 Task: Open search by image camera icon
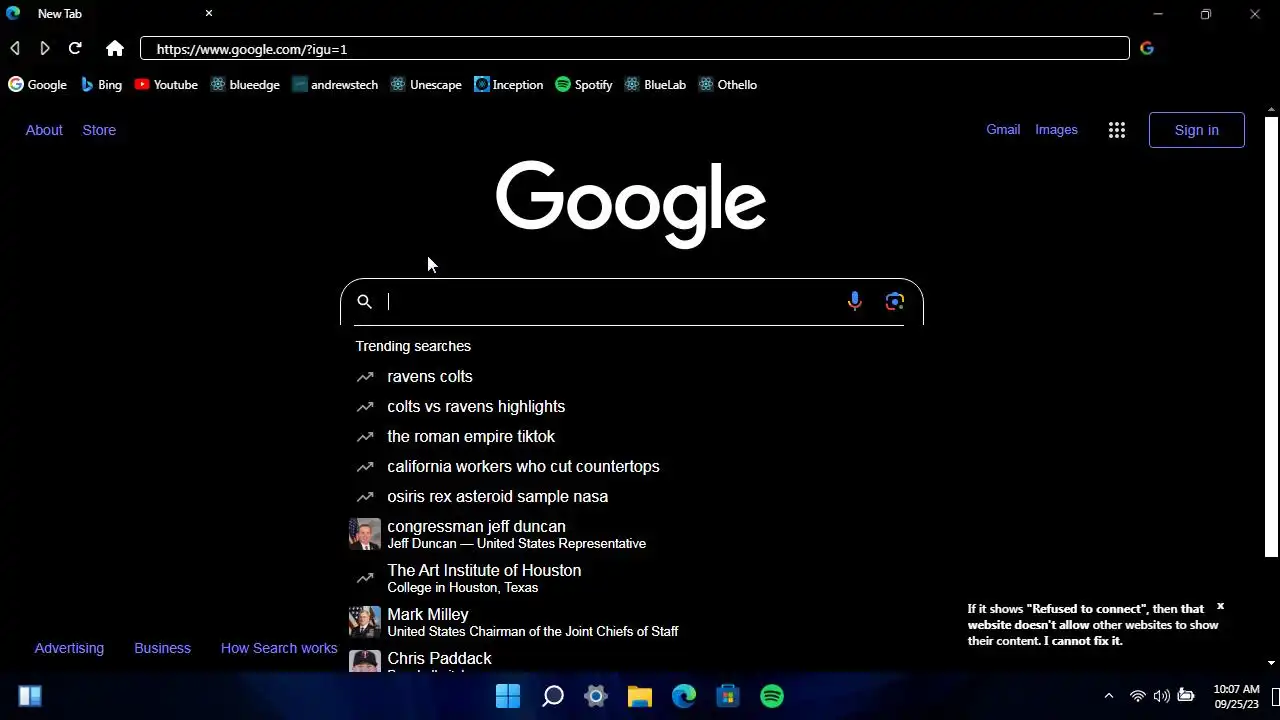895,301
